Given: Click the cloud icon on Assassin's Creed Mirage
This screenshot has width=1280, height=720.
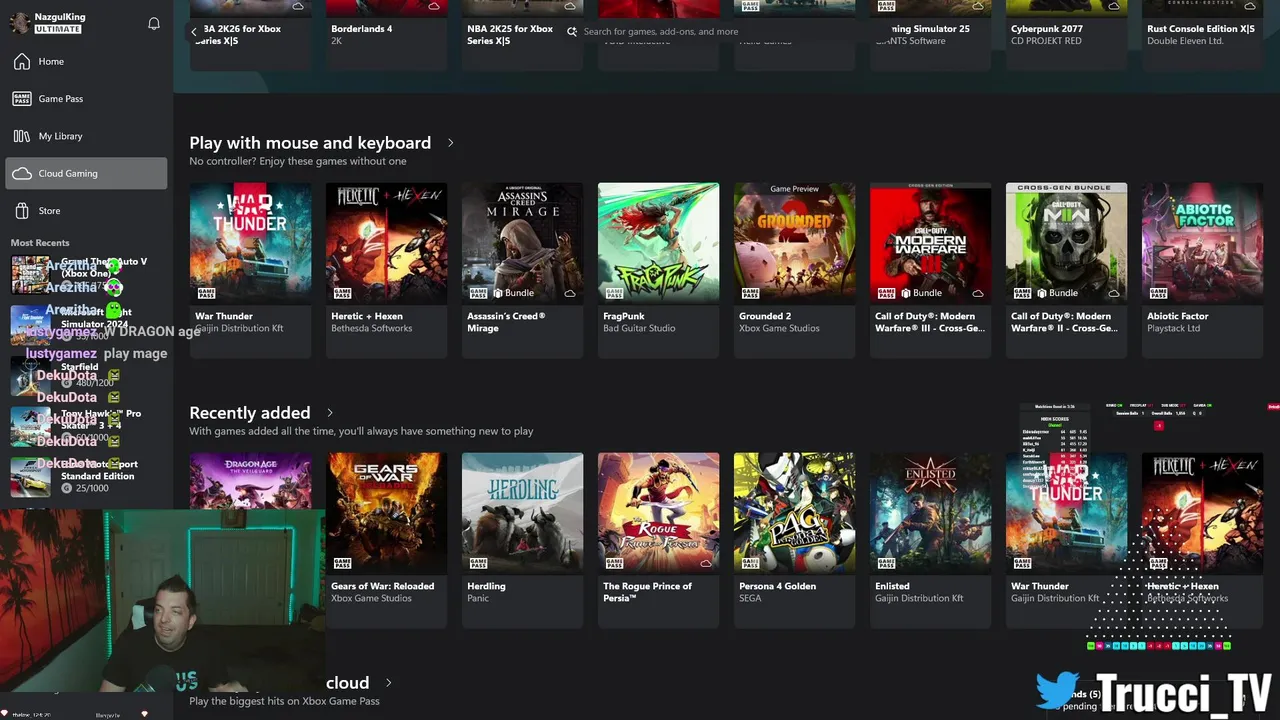Looking at the screenshot, I should point(570,294).
